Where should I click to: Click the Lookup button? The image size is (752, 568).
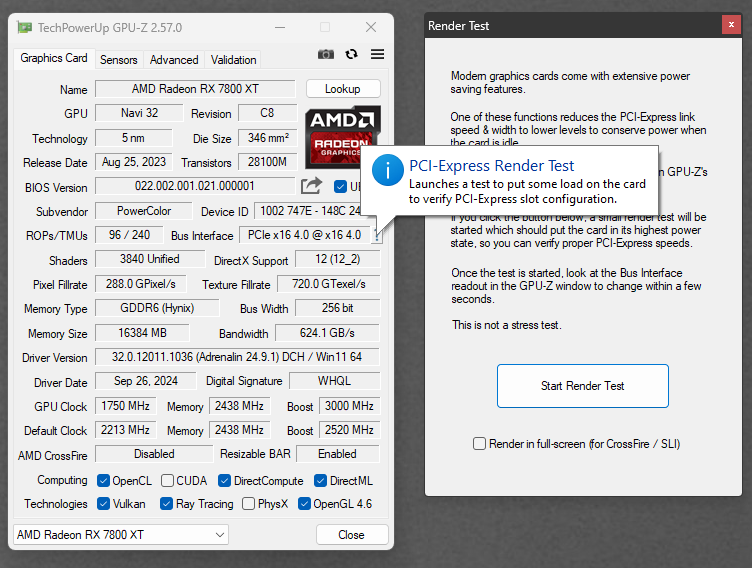(343, 89)
